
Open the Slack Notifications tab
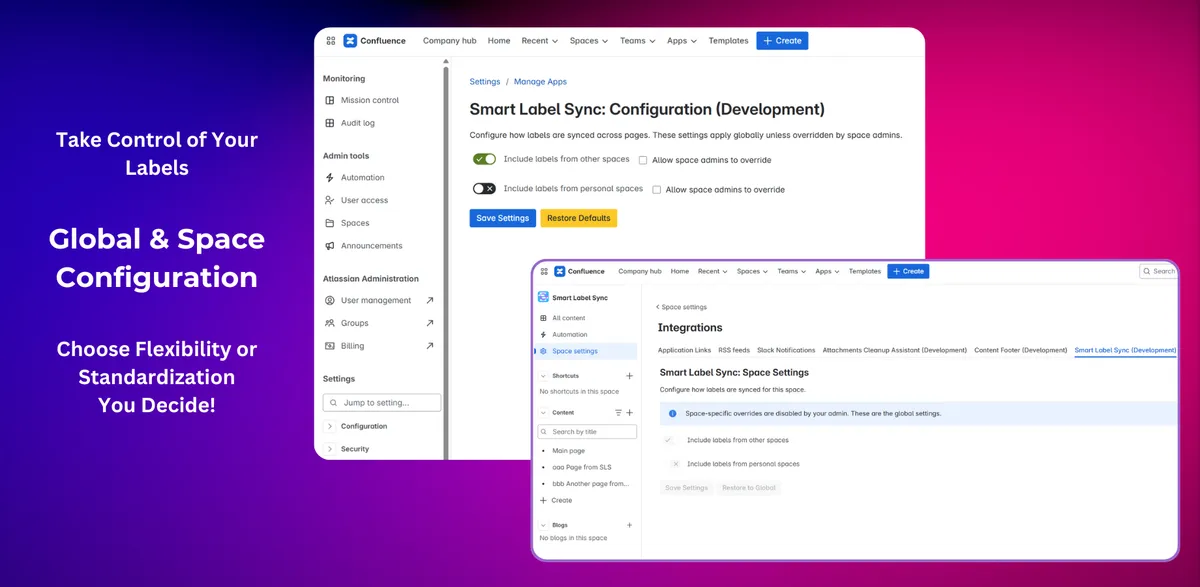786,350
